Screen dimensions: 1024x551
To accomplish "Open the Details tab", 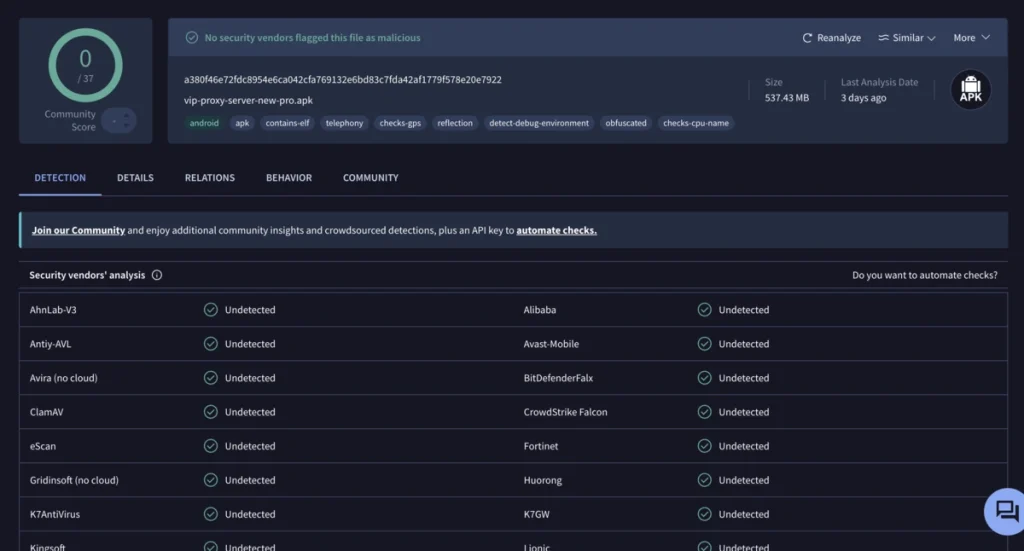I will (x=135, y=178).
